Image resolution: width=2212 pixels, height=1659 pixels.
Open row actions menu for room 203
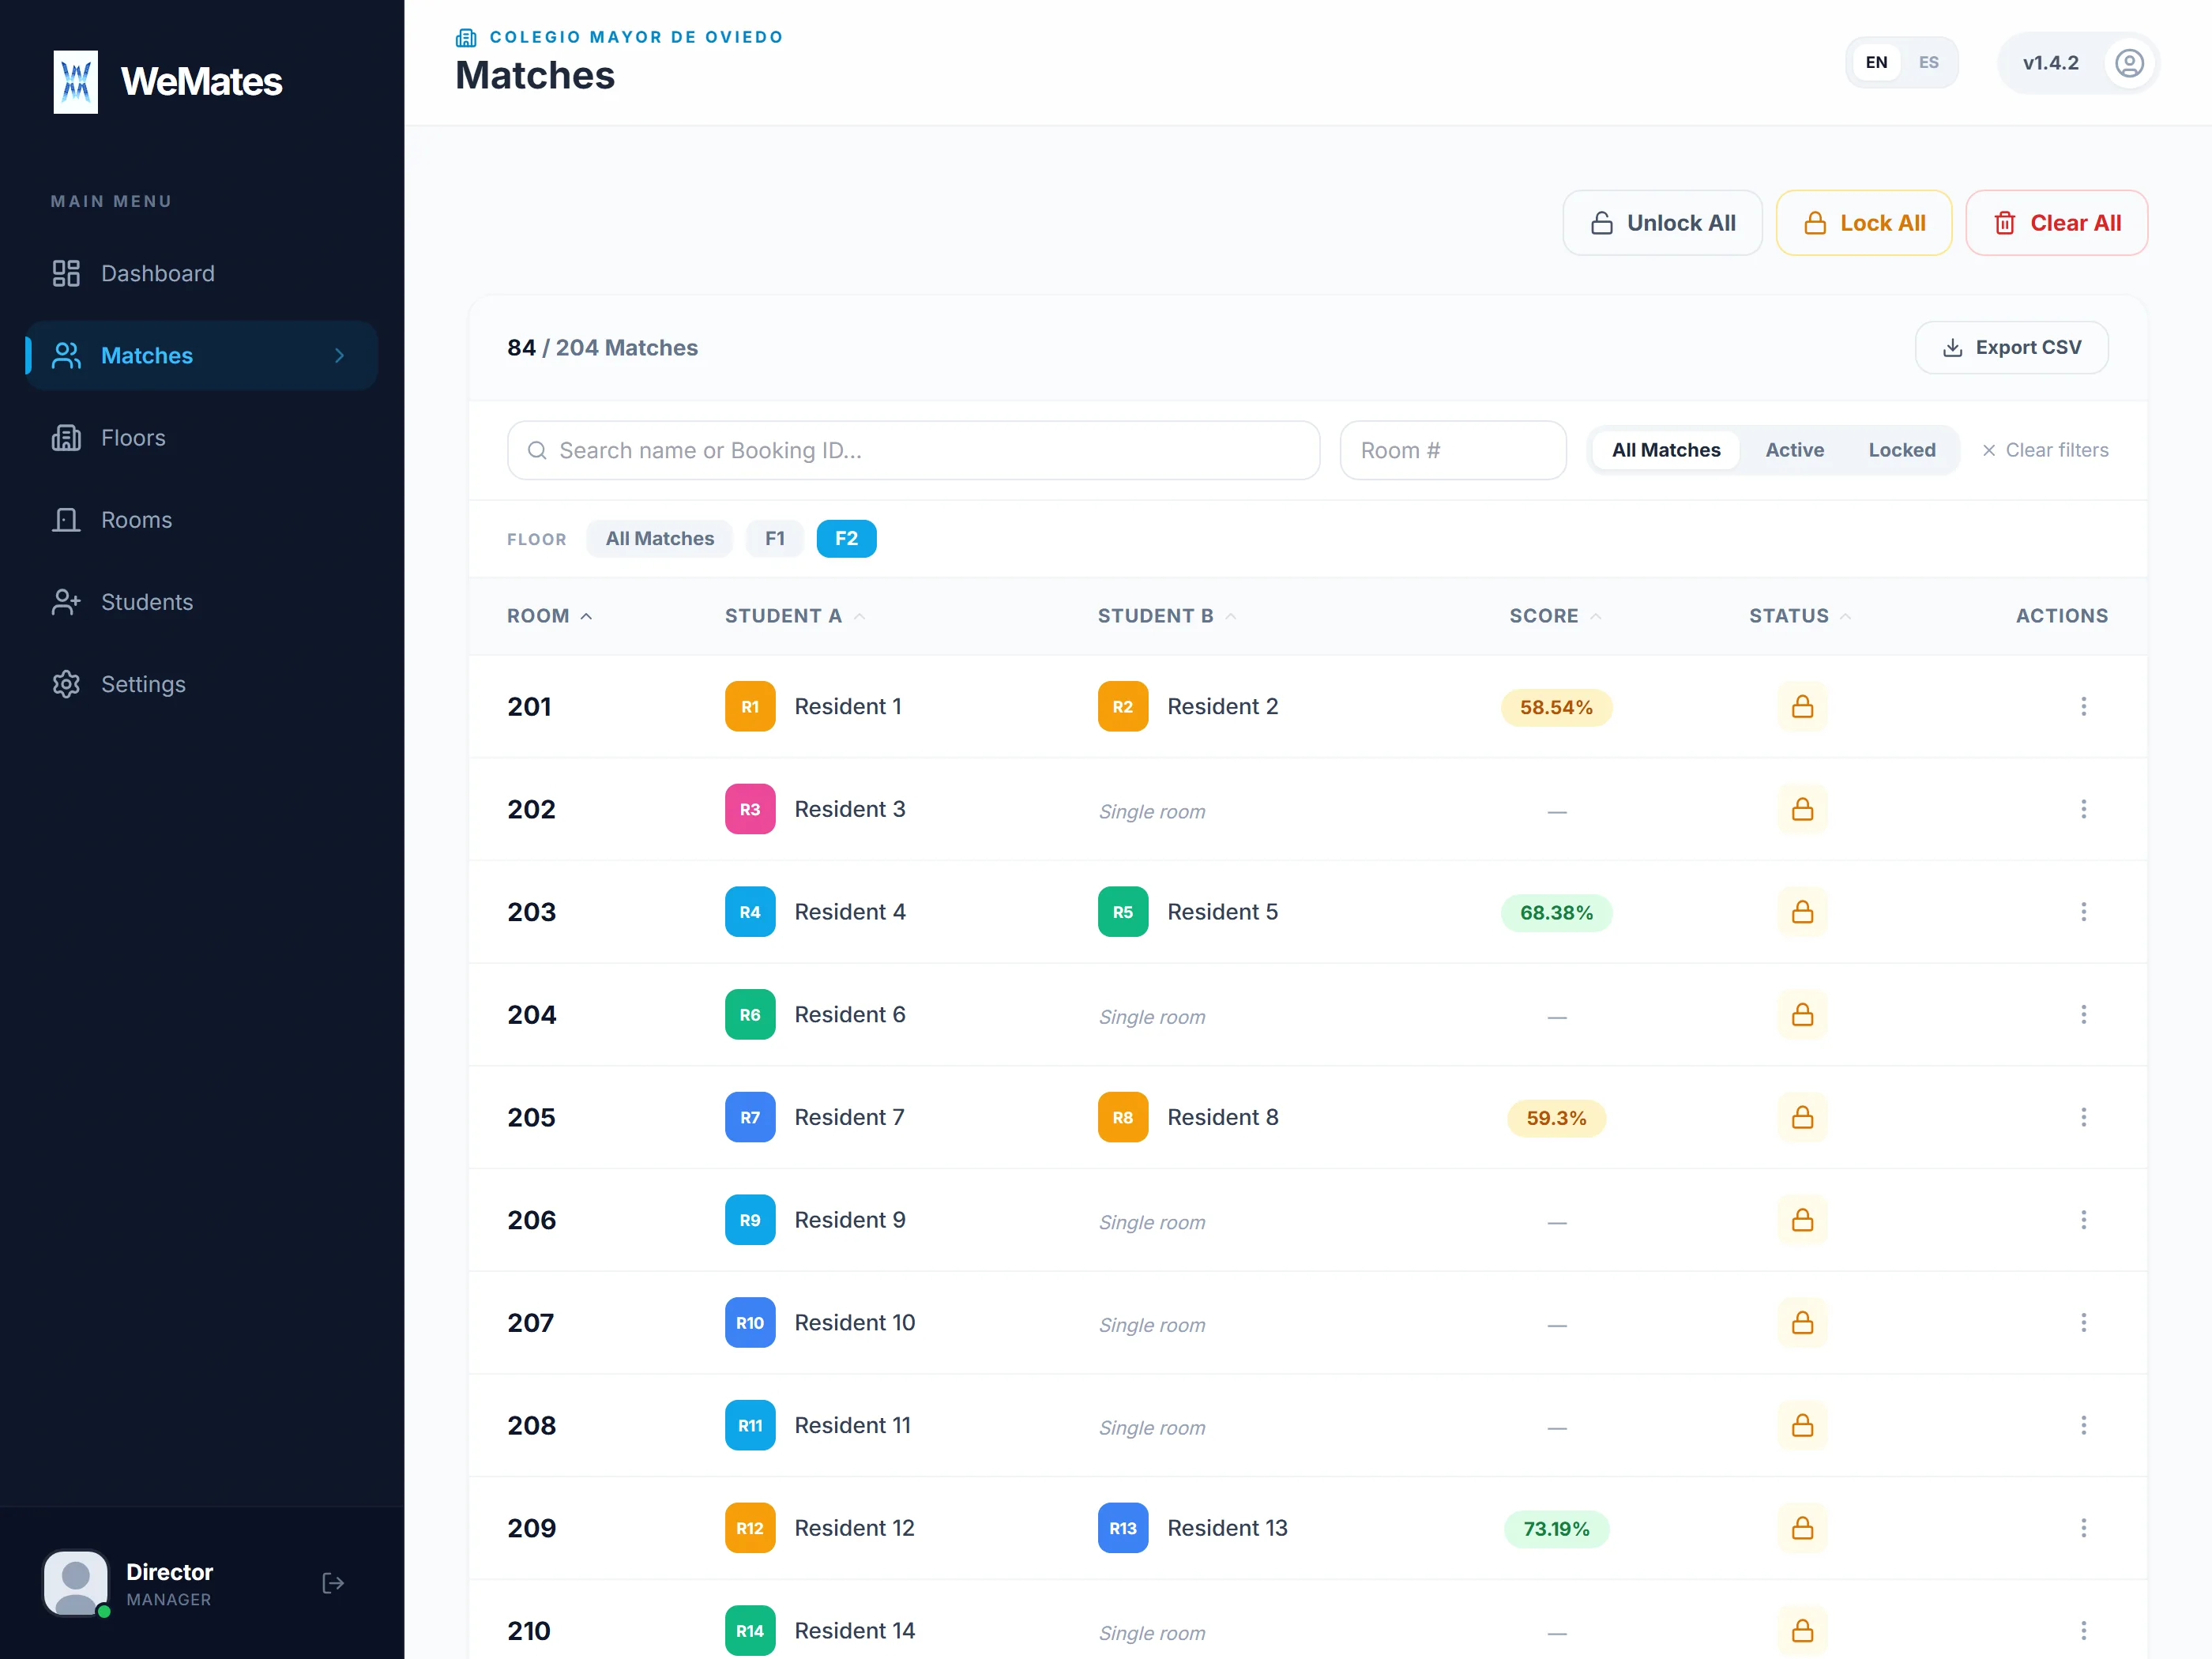2084,912
